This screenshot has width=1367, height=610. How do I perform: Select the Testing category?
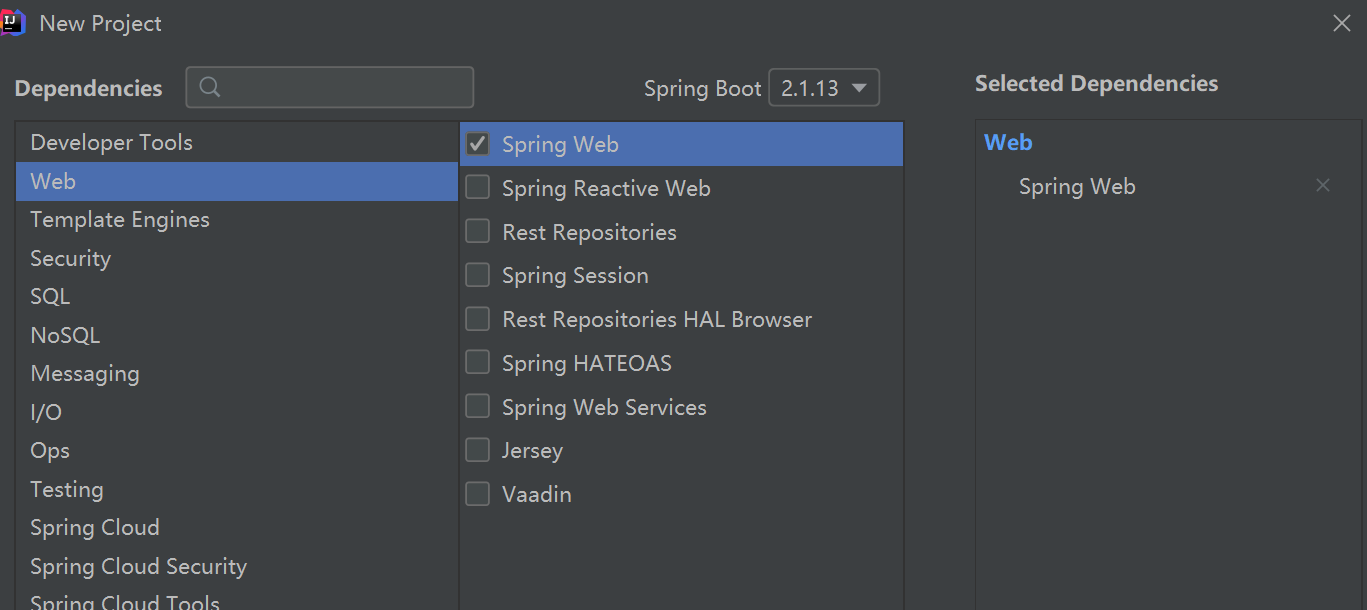66,489
